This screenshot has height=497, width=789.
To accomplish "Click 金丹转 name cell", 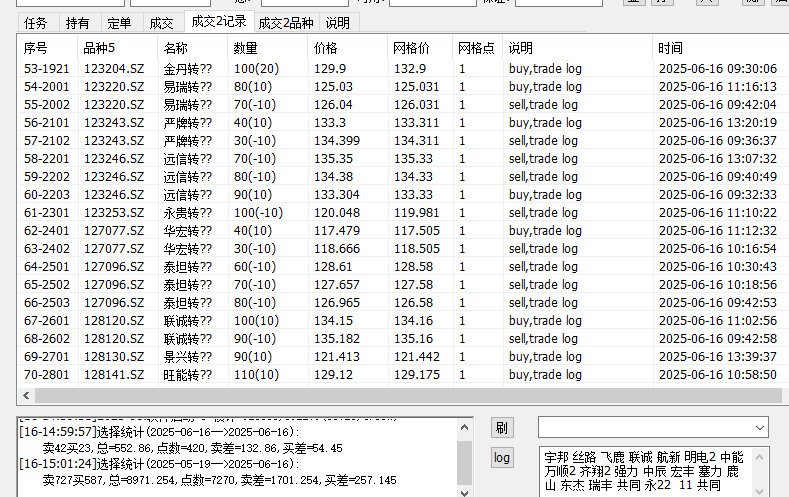I will (x=188, y=69).
